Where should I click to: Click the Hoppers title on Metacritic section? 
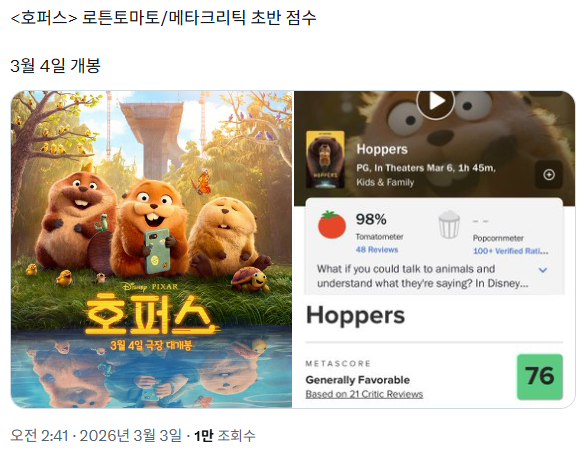pyautogui.click(x=355, y=316)
